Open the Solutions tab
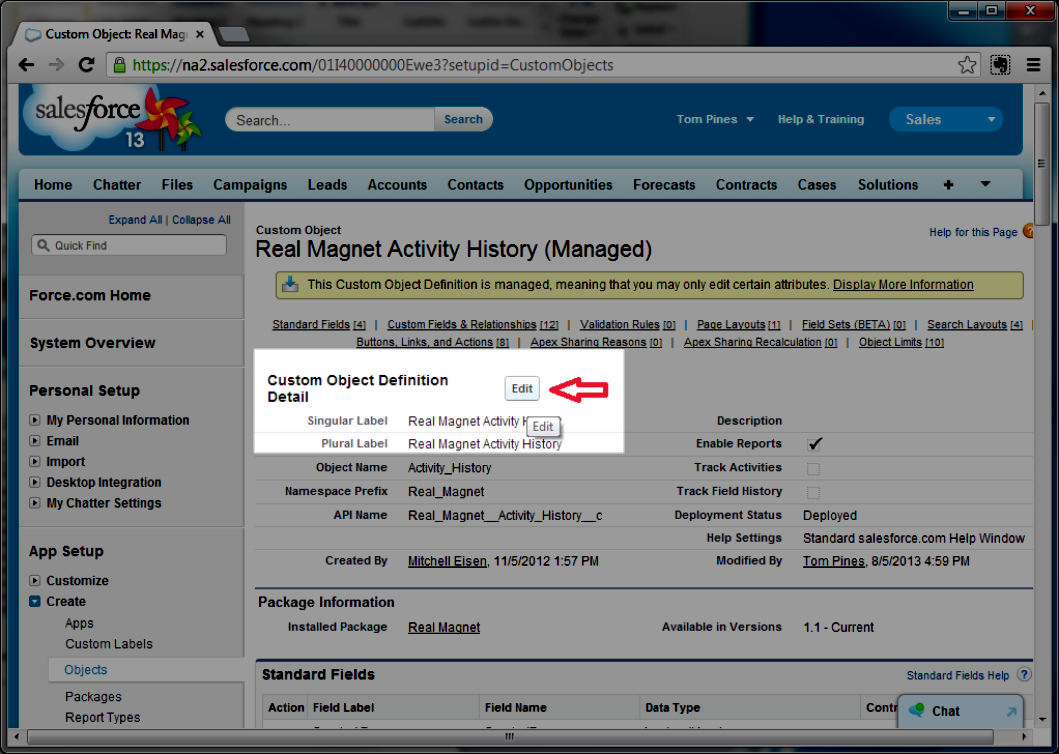This screenshot has width=1059, height=754. (x=887, y=184)
